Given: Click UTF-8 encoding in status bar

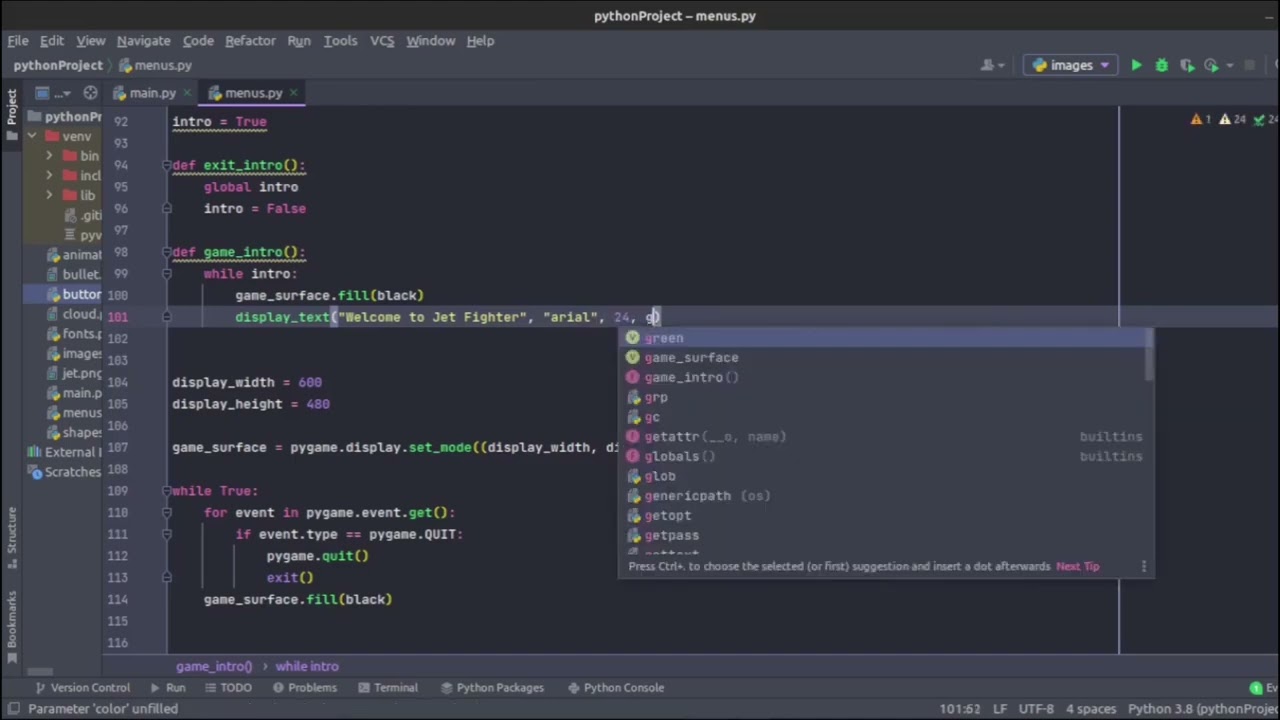Looking at the screenshot, I should (1036, 709).
